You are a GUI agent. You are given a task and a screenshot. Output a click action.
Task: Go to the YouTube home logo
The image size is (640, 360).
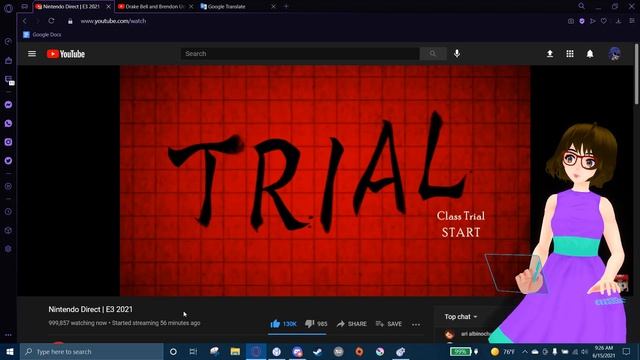(66, 54)
